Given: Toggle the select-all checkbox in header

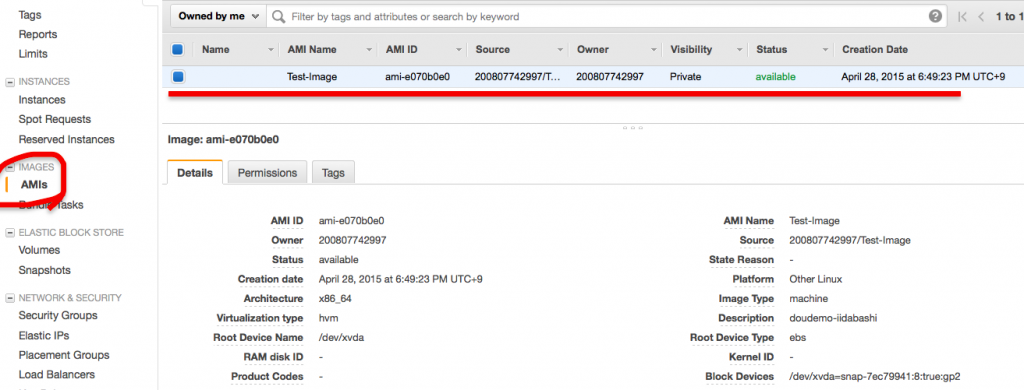Looking at the screenshot, I should tap(178, 49).
